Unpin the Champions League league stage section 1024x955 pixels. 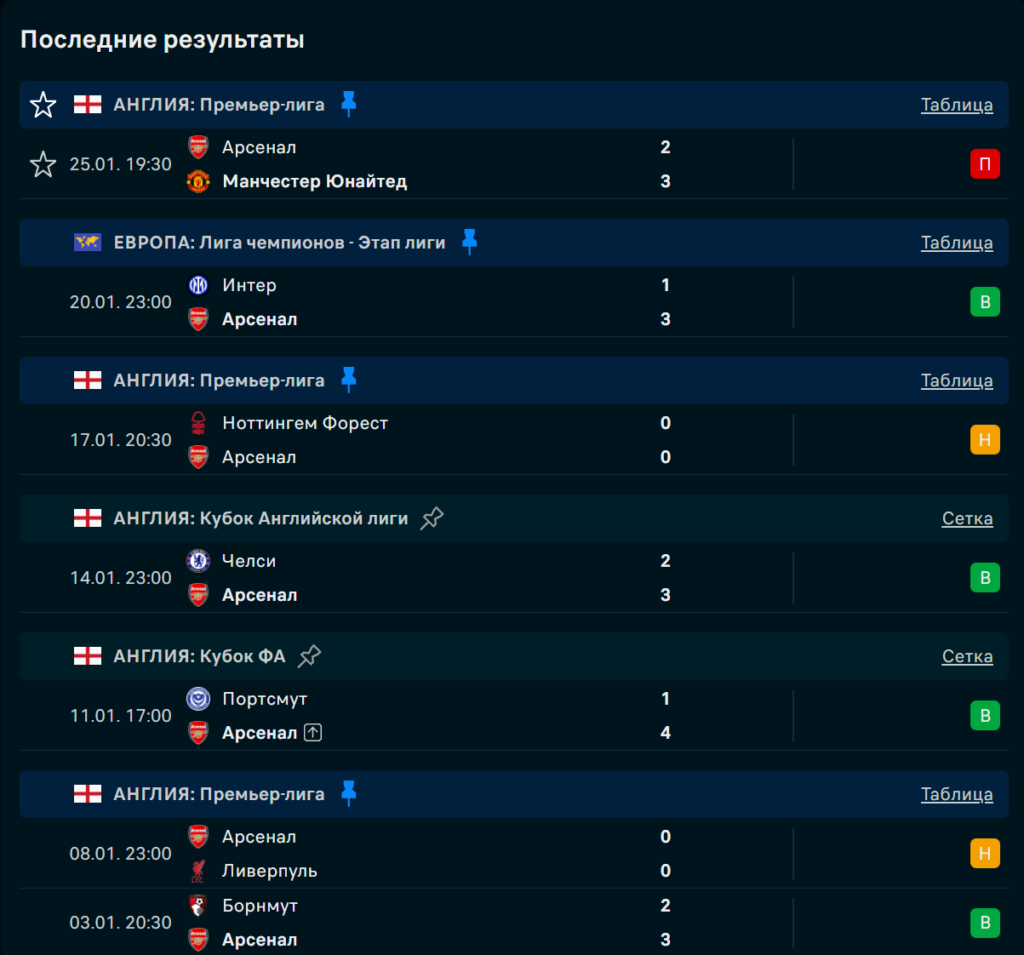(x=469, y=242)
